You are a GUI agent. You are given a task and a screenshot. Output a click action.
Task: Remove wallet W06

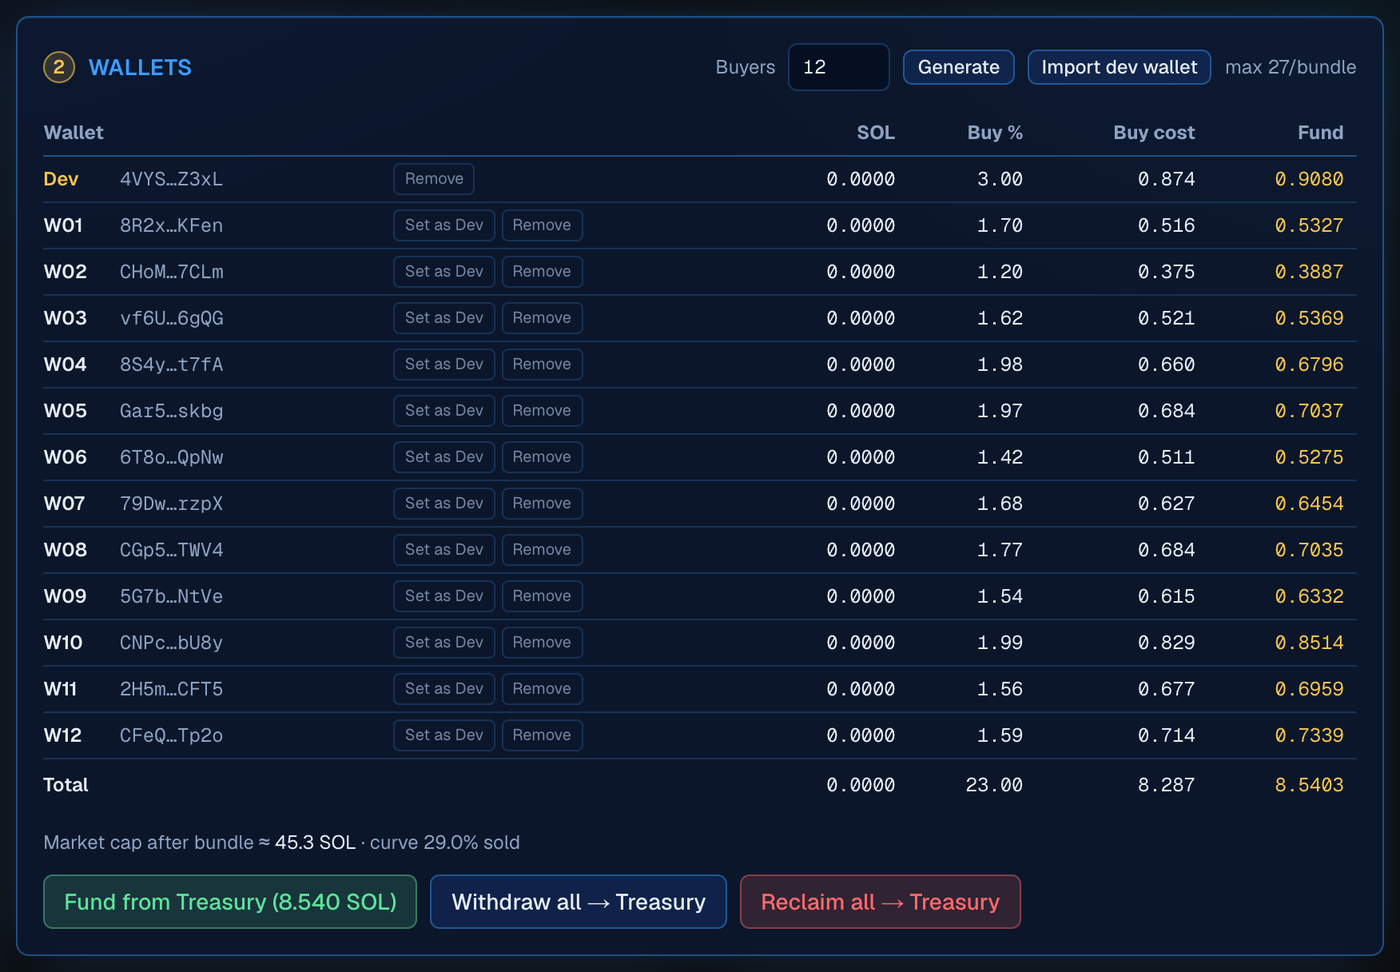542,457
